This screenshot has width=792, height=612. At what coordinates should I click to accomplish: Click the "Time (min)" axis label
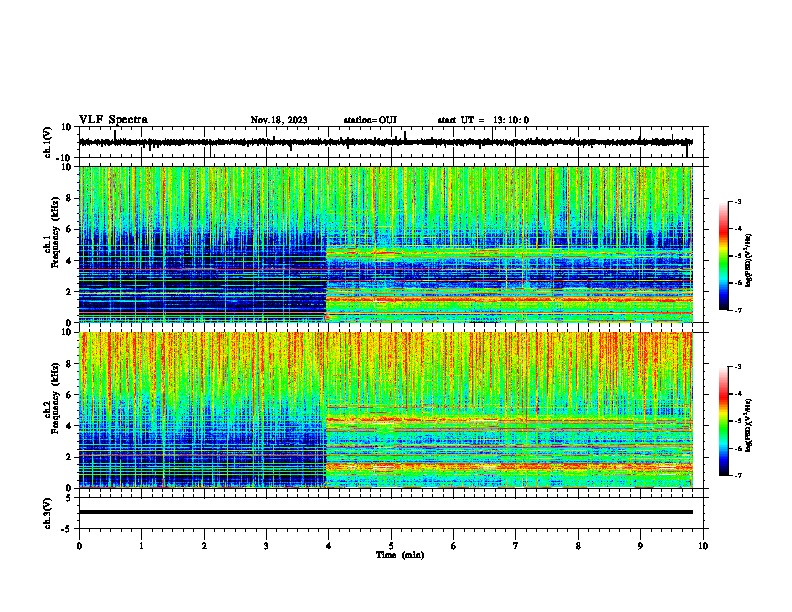pos(400,555)
